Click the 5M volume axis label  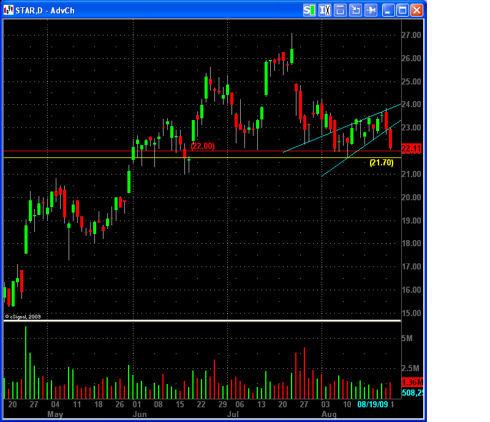point(407,338)
